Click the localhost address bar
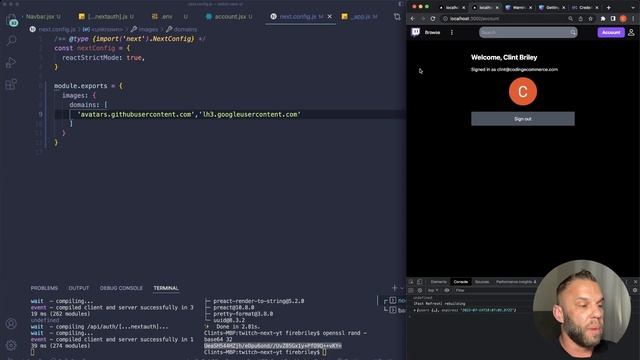This screenshot has height=360, width=640. (504, 19)
